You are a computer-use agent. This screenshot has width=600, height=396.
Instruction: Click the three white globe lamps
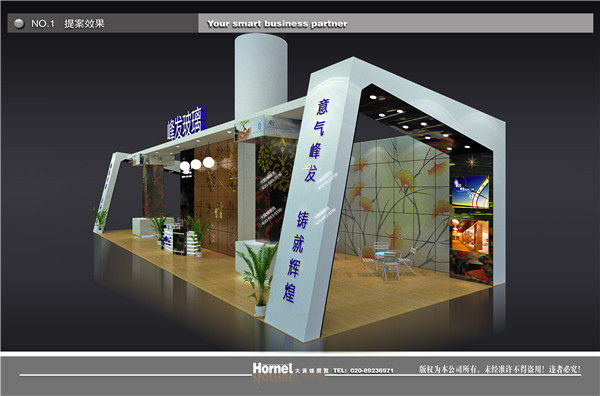tap(197, 164)
